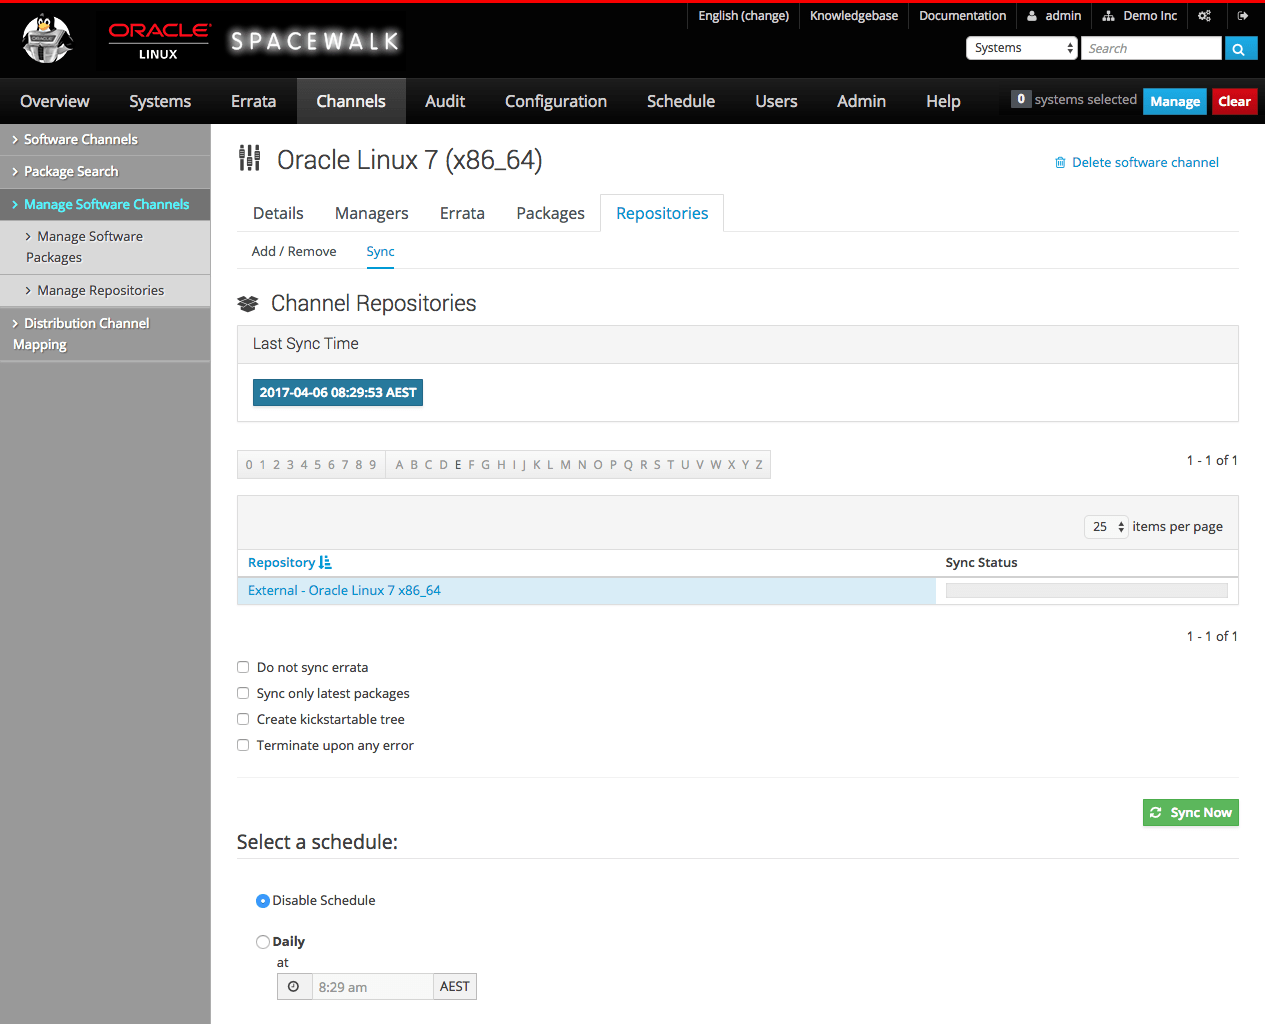
Task: Click the 0 systems selected counter
Action: click(1074, 100)
